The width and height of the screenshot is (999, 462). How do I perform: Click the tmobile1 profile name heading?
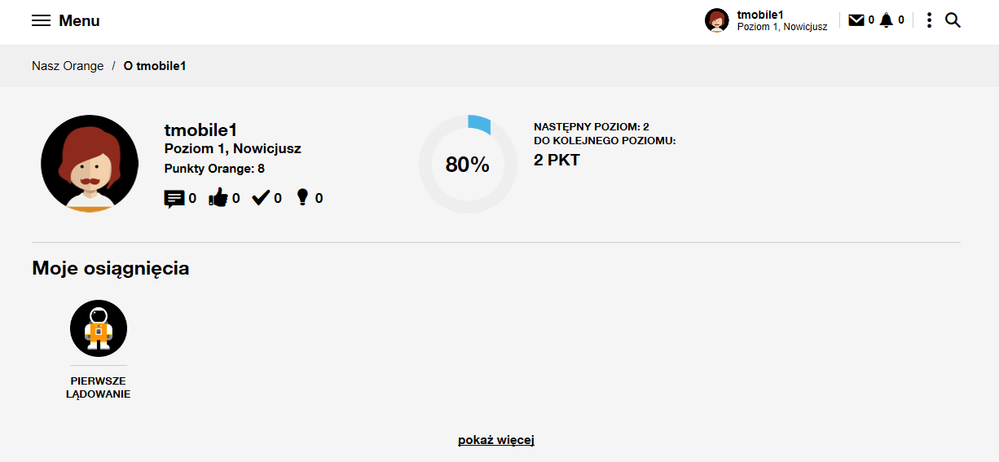tap(200, 129)
